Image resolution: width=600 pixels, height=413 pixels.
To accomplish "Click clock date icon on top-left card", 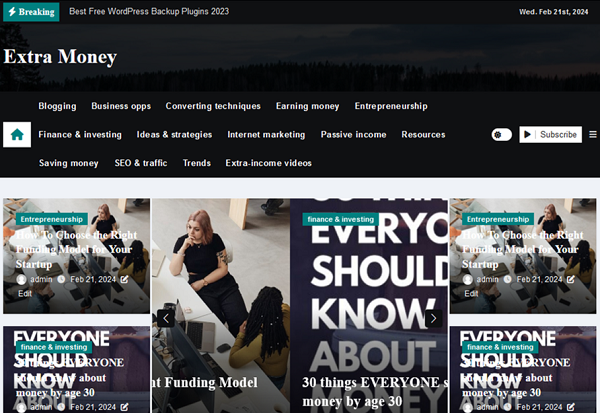I will tap(61, 279).
